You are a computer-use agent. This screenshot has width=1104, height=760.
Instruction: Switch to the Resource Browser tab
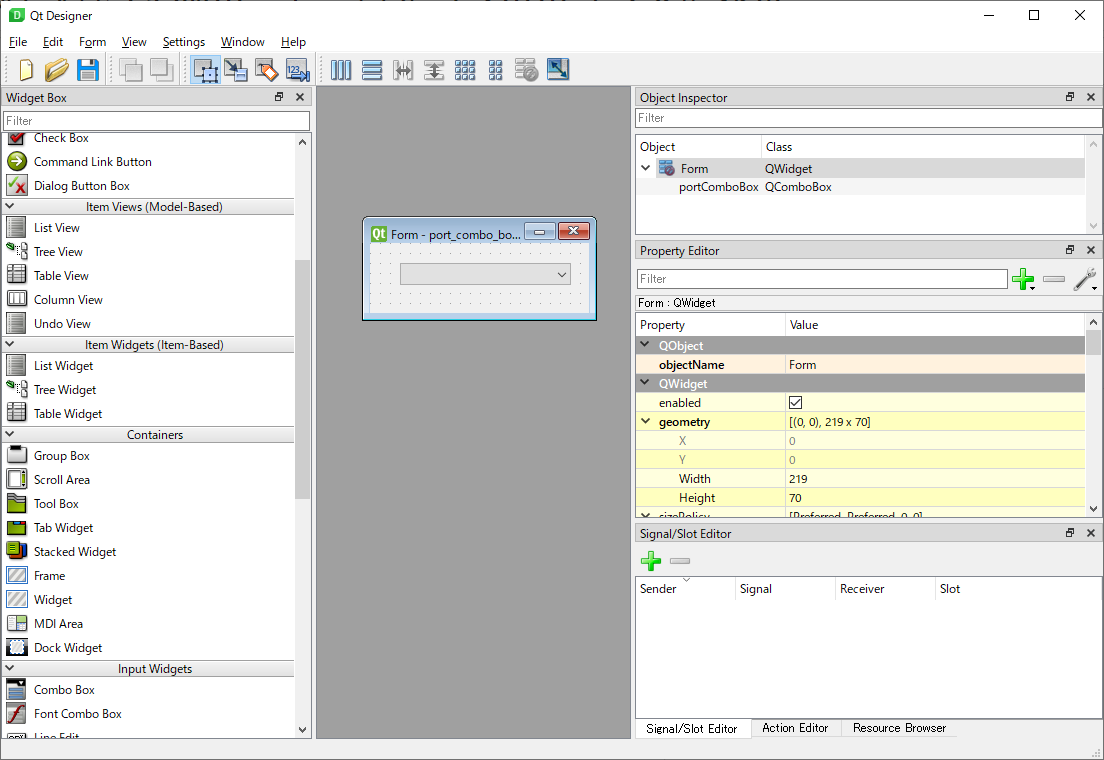point(899,728)
